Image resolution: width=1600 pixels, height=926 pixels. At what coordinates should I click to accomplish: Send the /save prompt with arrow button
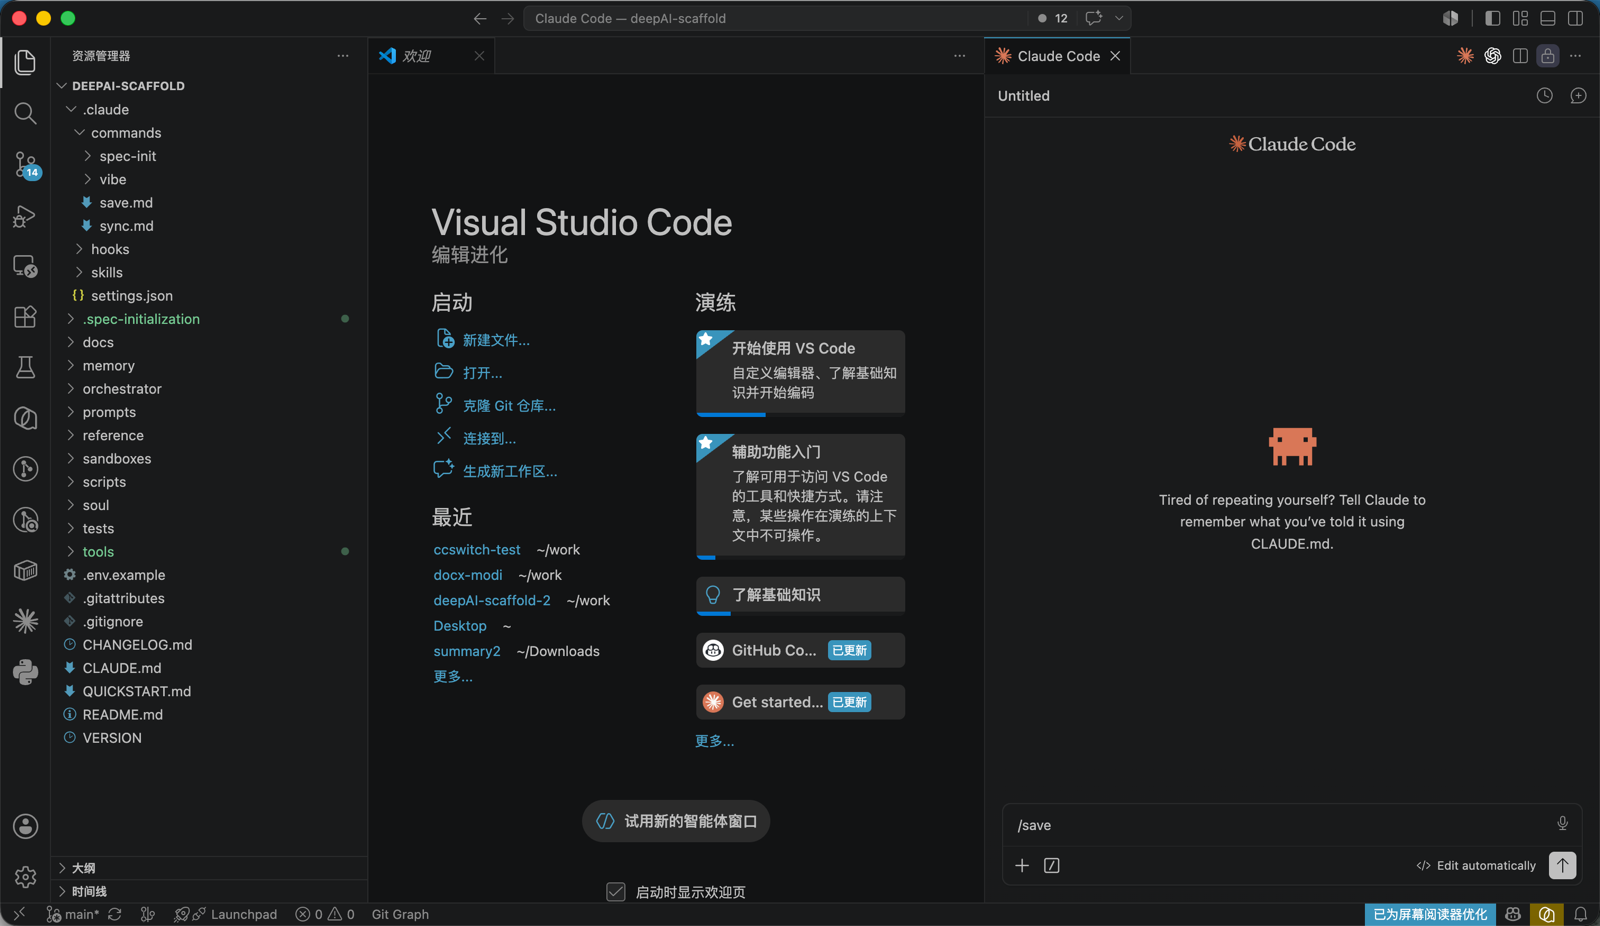(x=1562, y=865)
